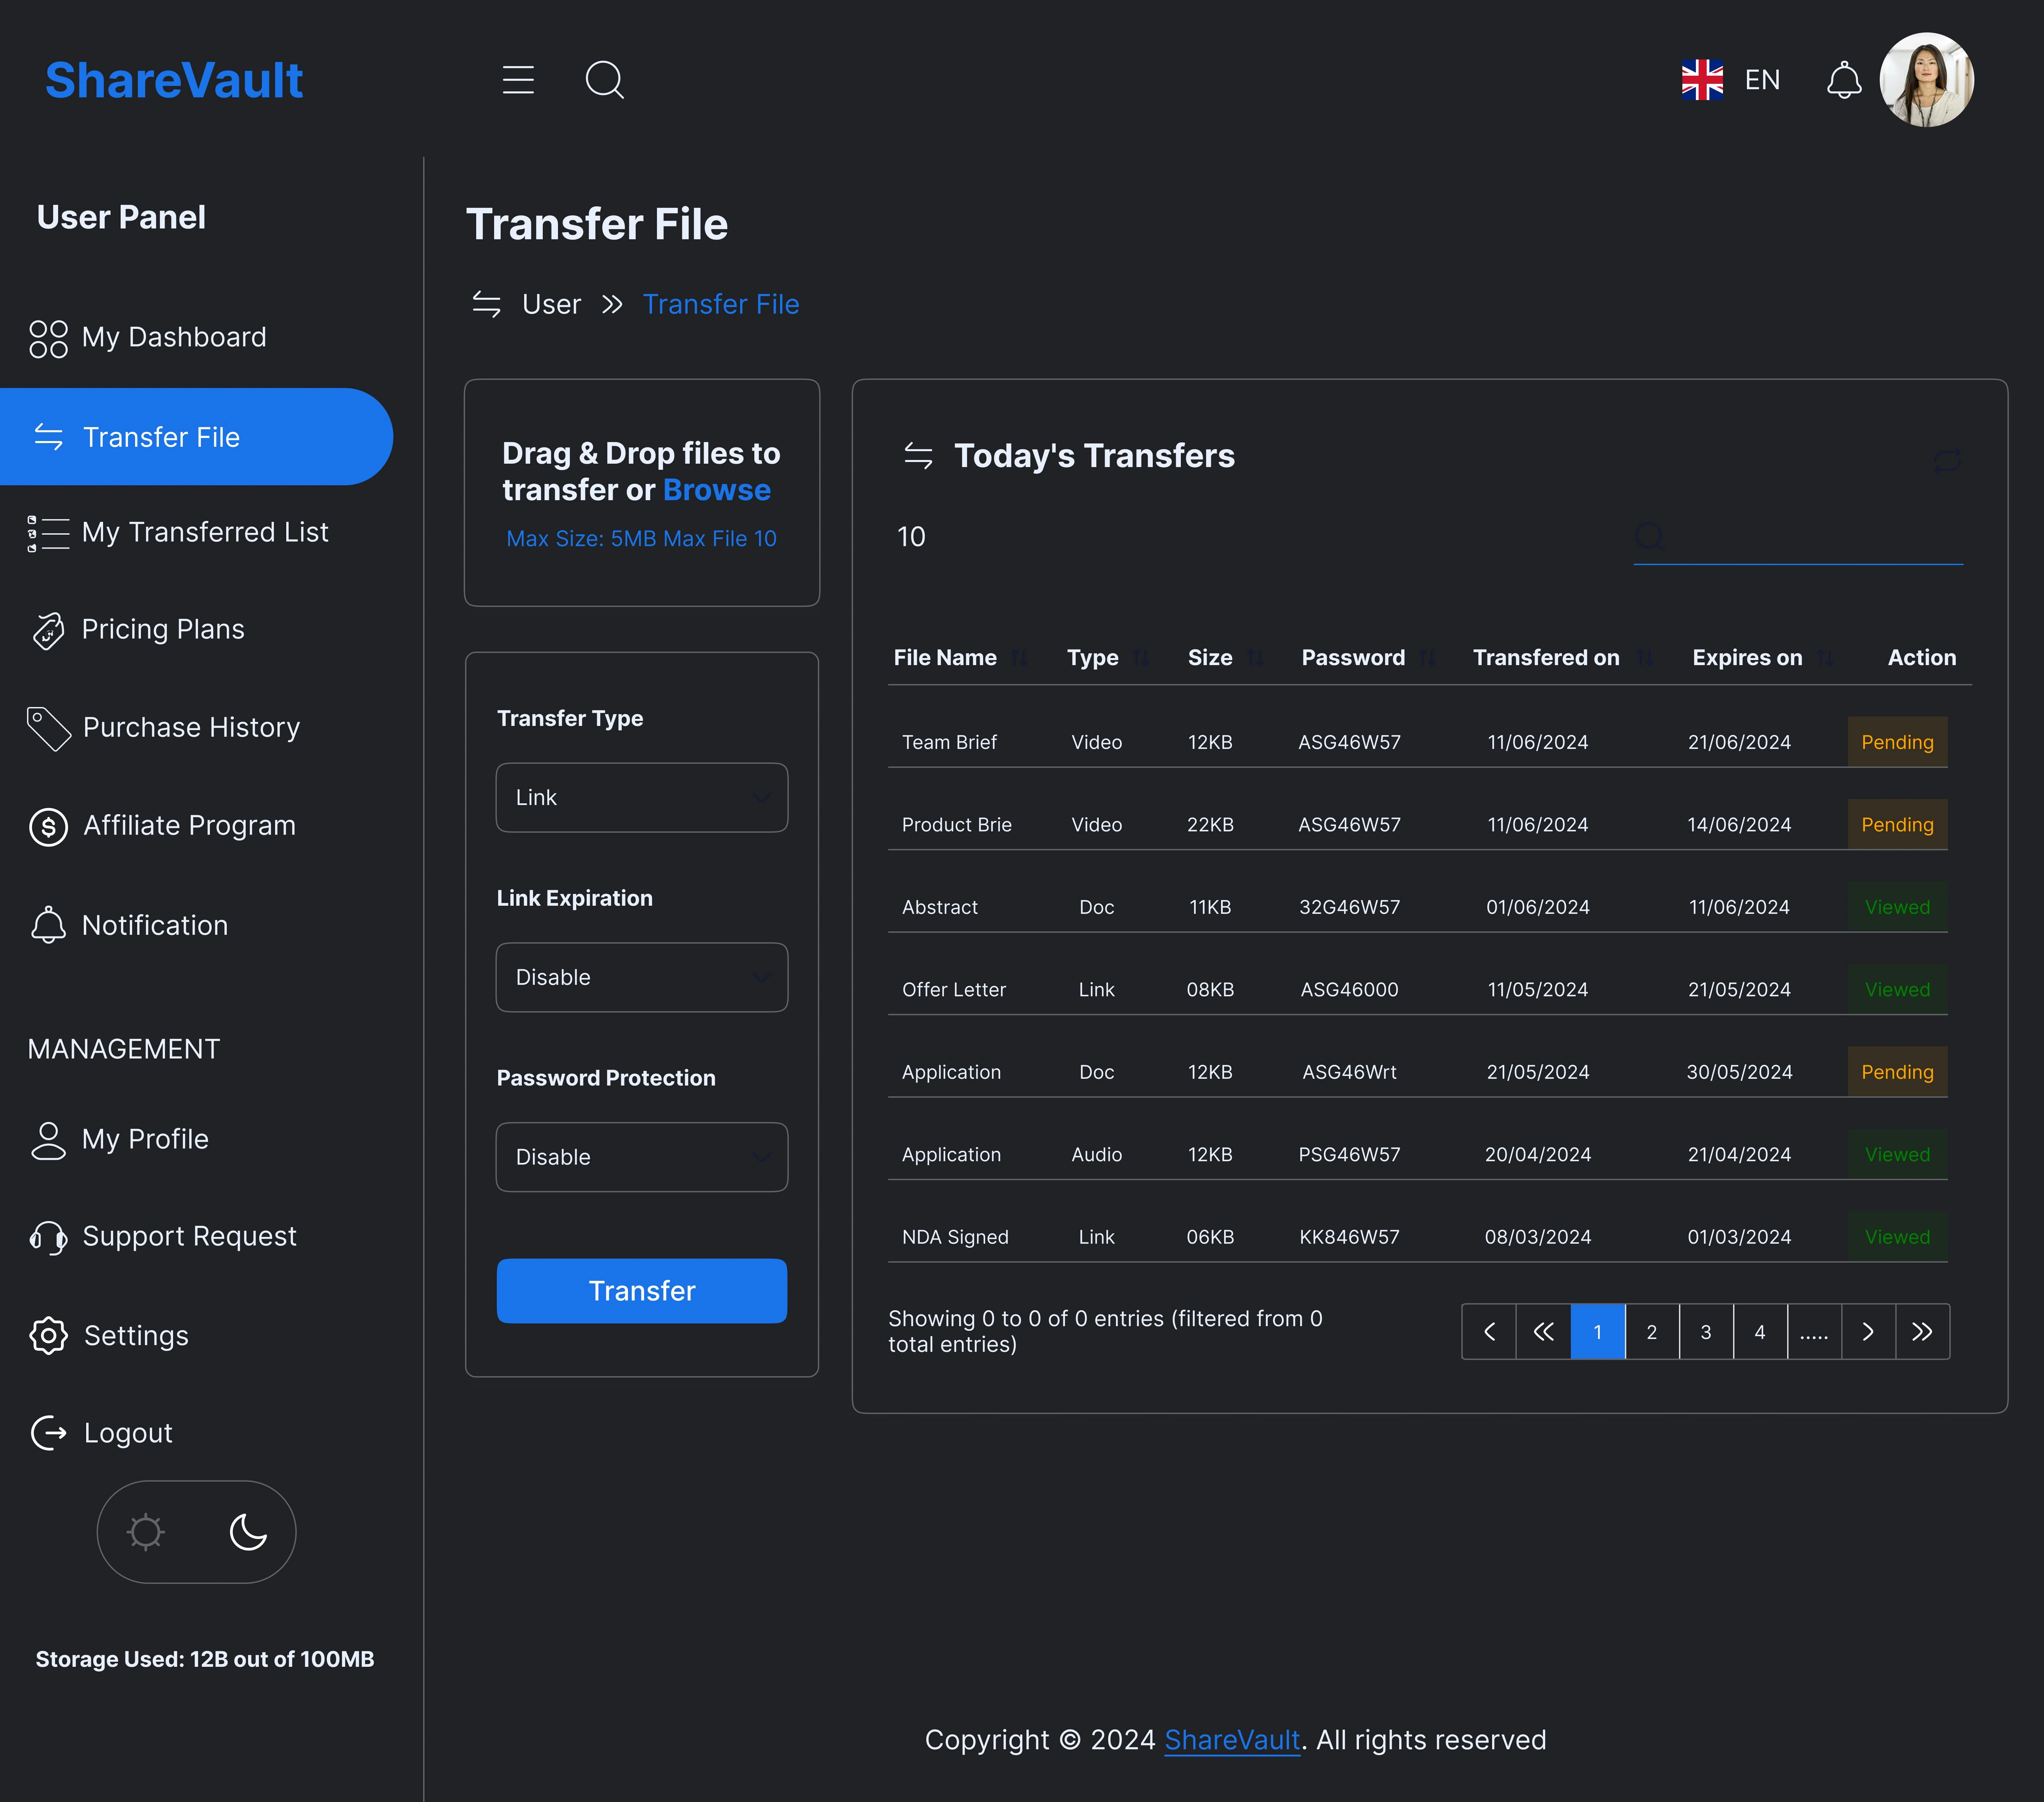Click the My Dashboard grid icon
Screen dimensions: 2044x1802
48,339
